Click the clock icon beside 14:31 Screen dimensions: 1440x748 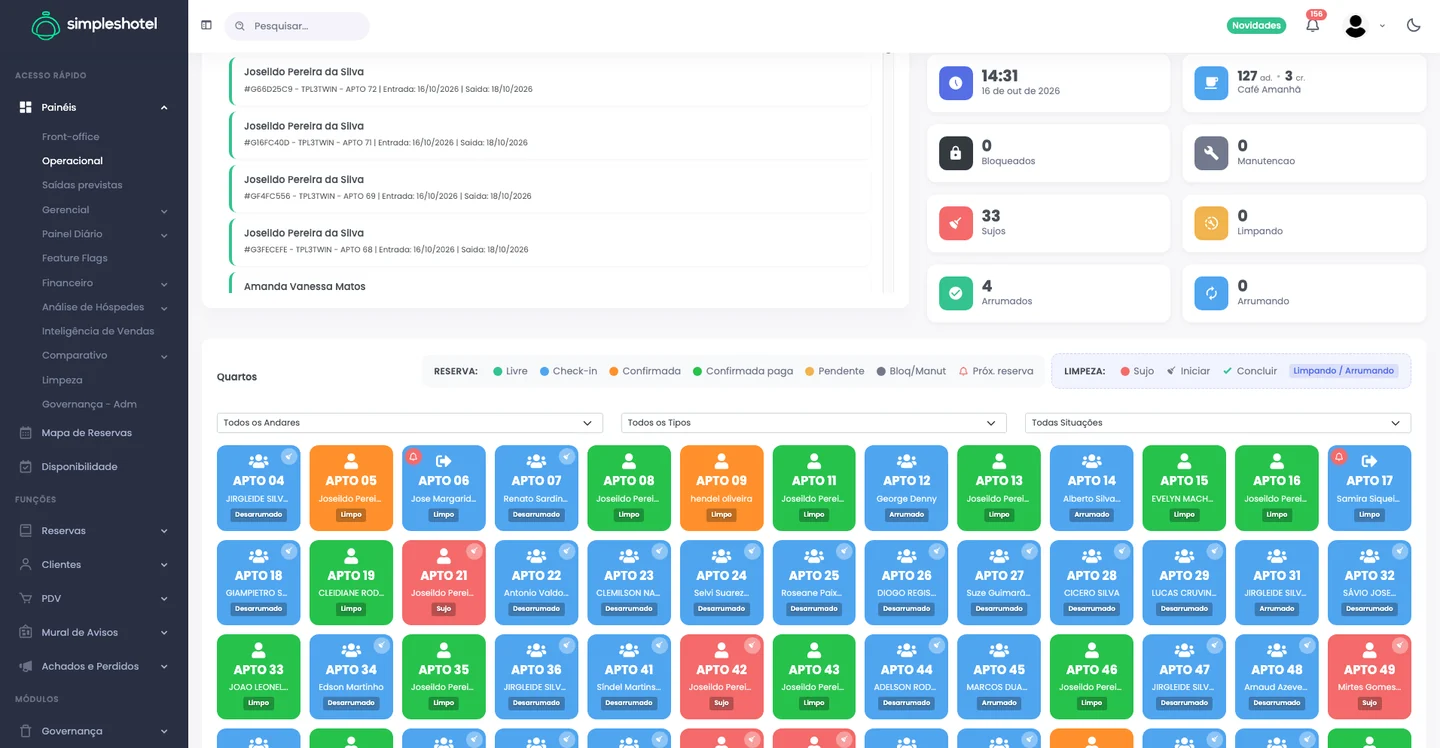click(956, 82)
